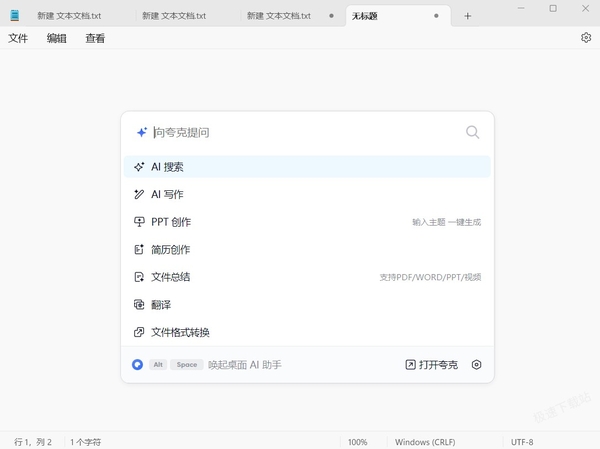Image resolution: width=600 pixels, height=449 pixels.
Task: Choose AI 写作 from the list
Action: (x=307, y=194)
